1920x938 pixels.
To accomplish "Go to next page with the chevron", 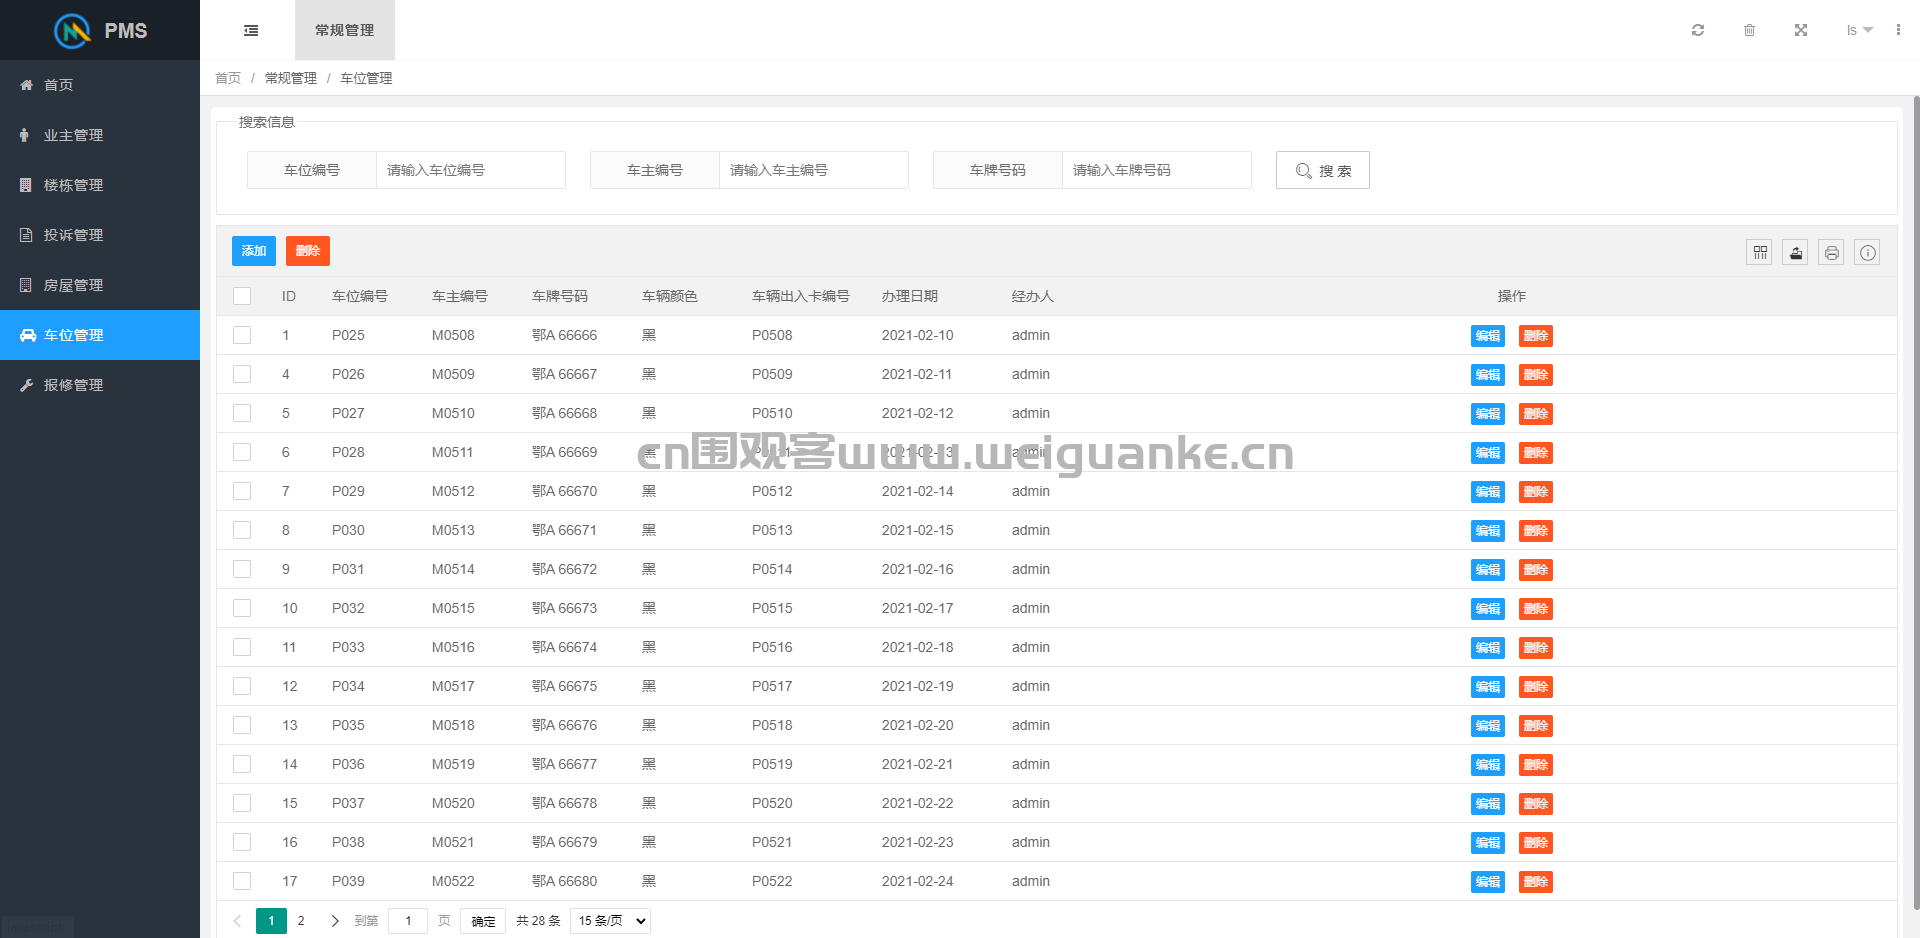I will pyautogui.click(x=335, y=921).
